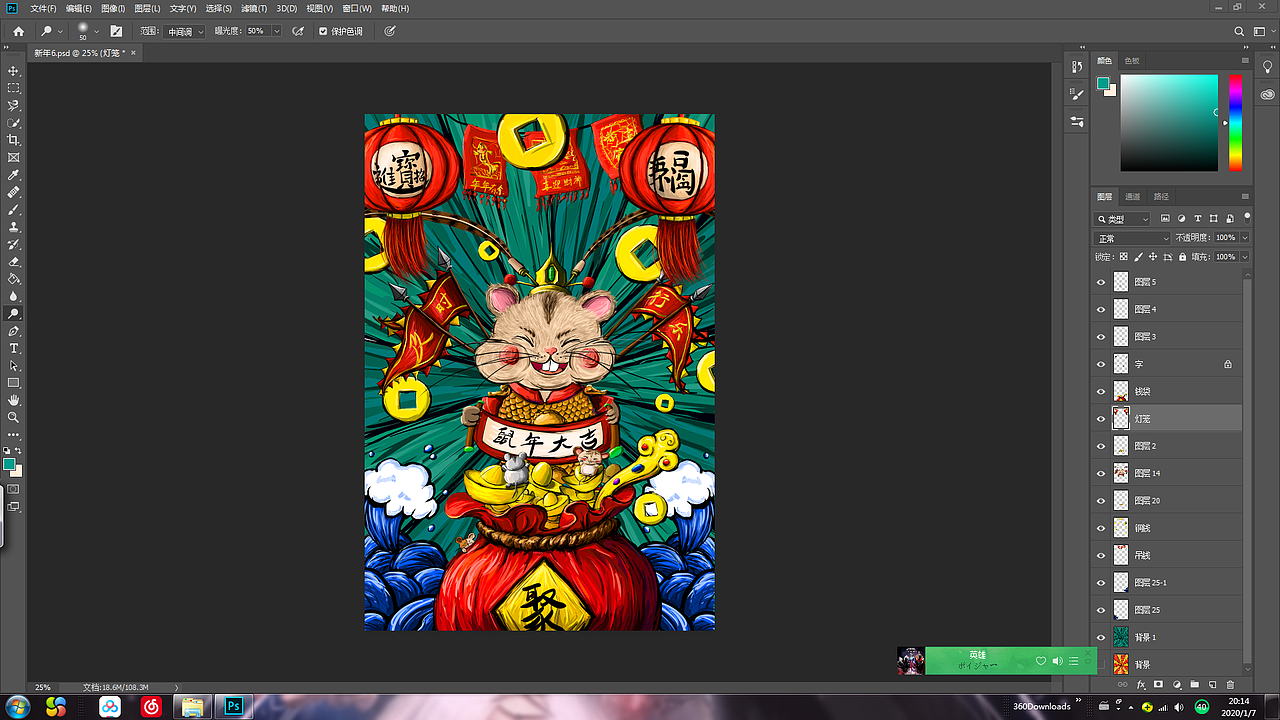Click the foreground color swatch in toolbox
The height and width of the screenshot is (720, 1280).
pyautogui.click(x=9, y=465)
